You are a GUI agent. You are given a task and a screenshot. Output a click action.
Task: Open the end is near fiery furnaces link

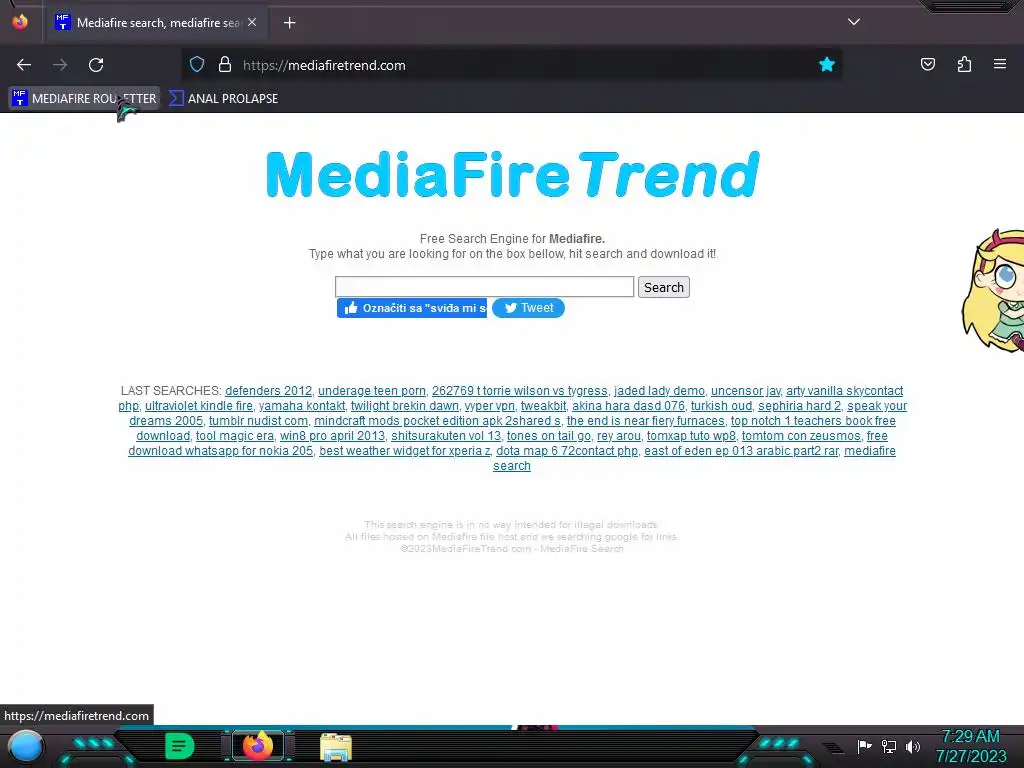(x=645, y=421)
